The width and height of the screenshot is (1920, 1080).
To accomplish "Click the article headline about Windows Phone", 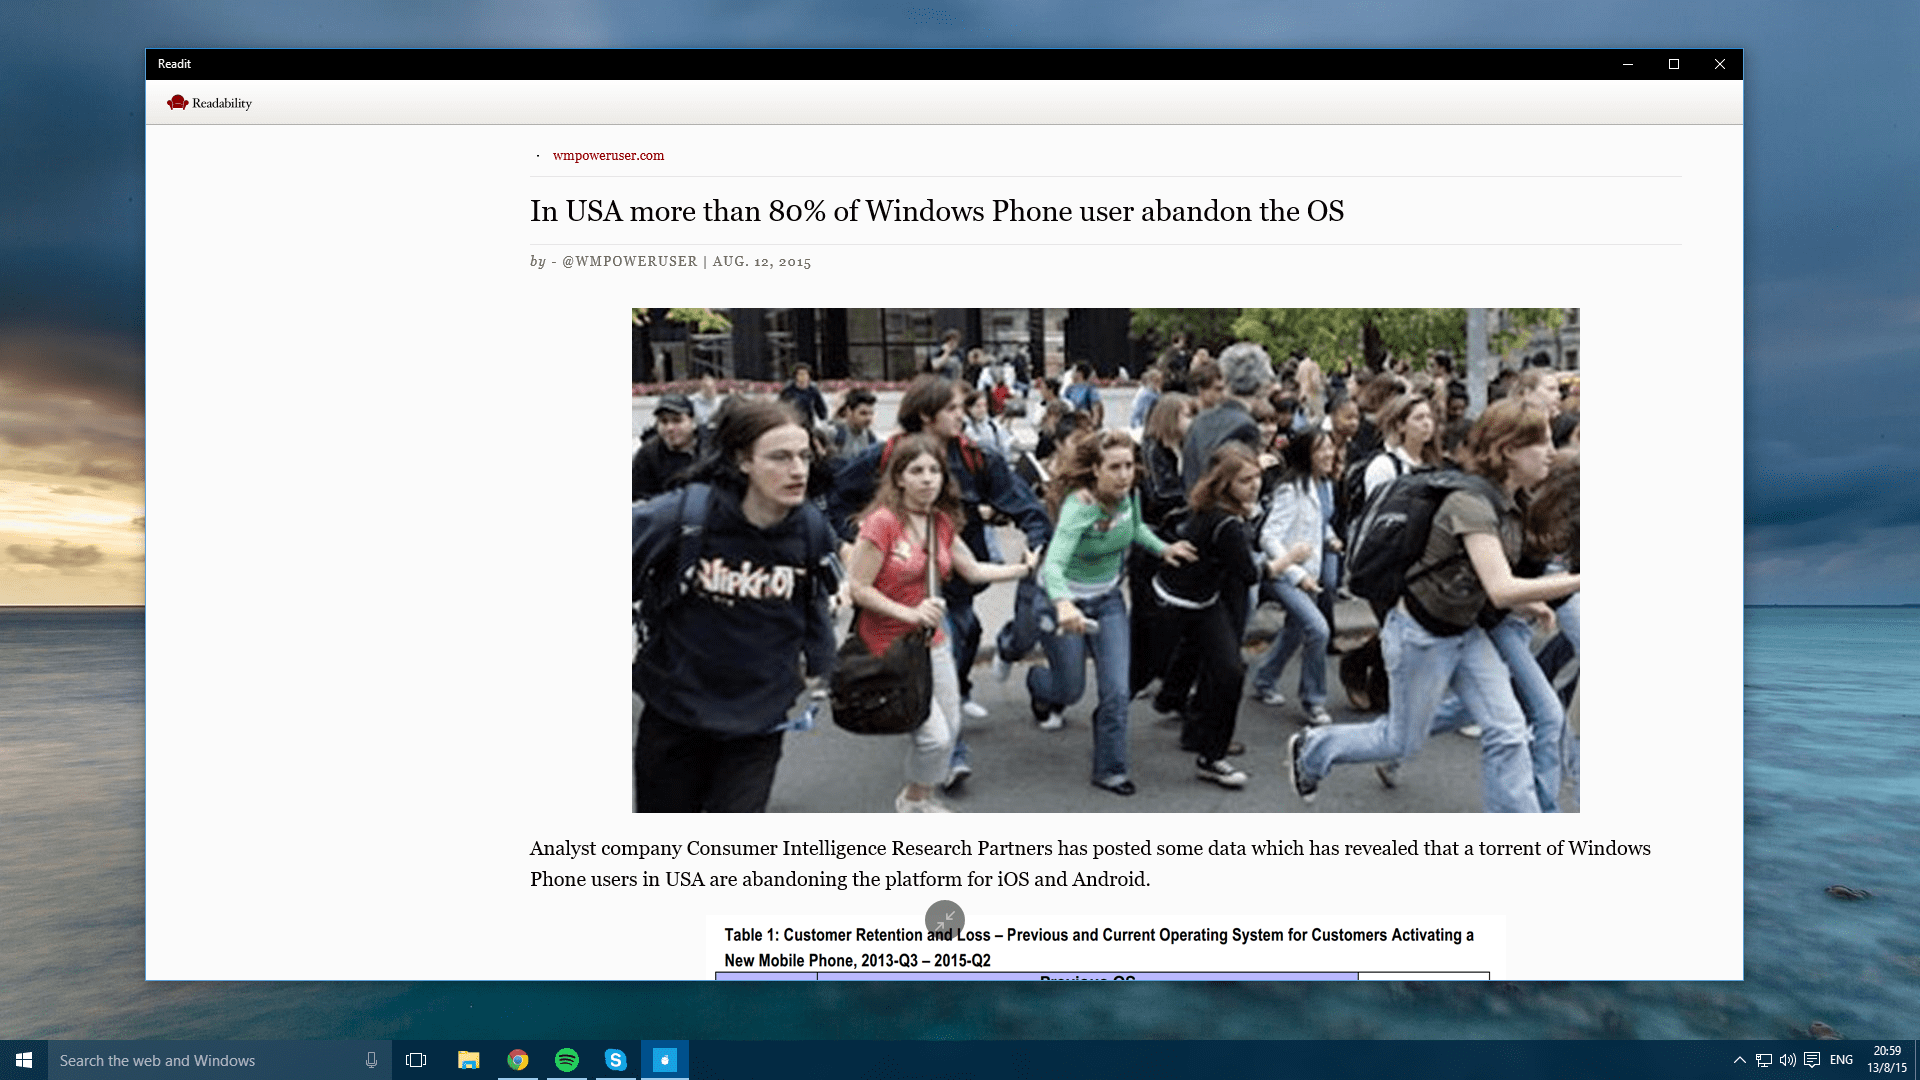I will 937,211.
